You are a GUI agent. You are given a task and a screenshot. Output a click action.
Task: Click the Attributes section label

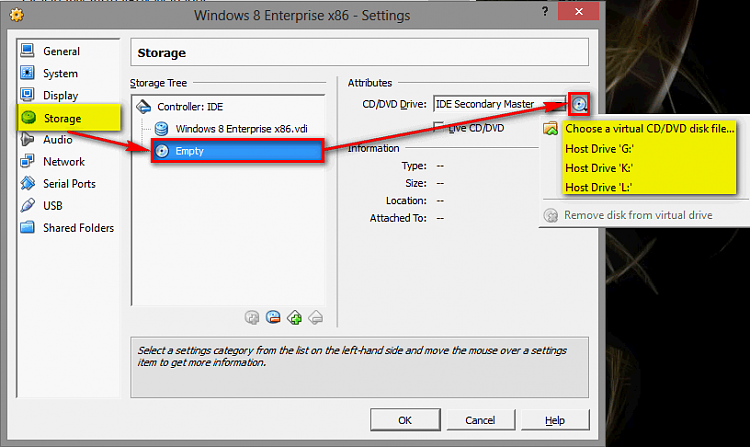[x=370, y=83]
